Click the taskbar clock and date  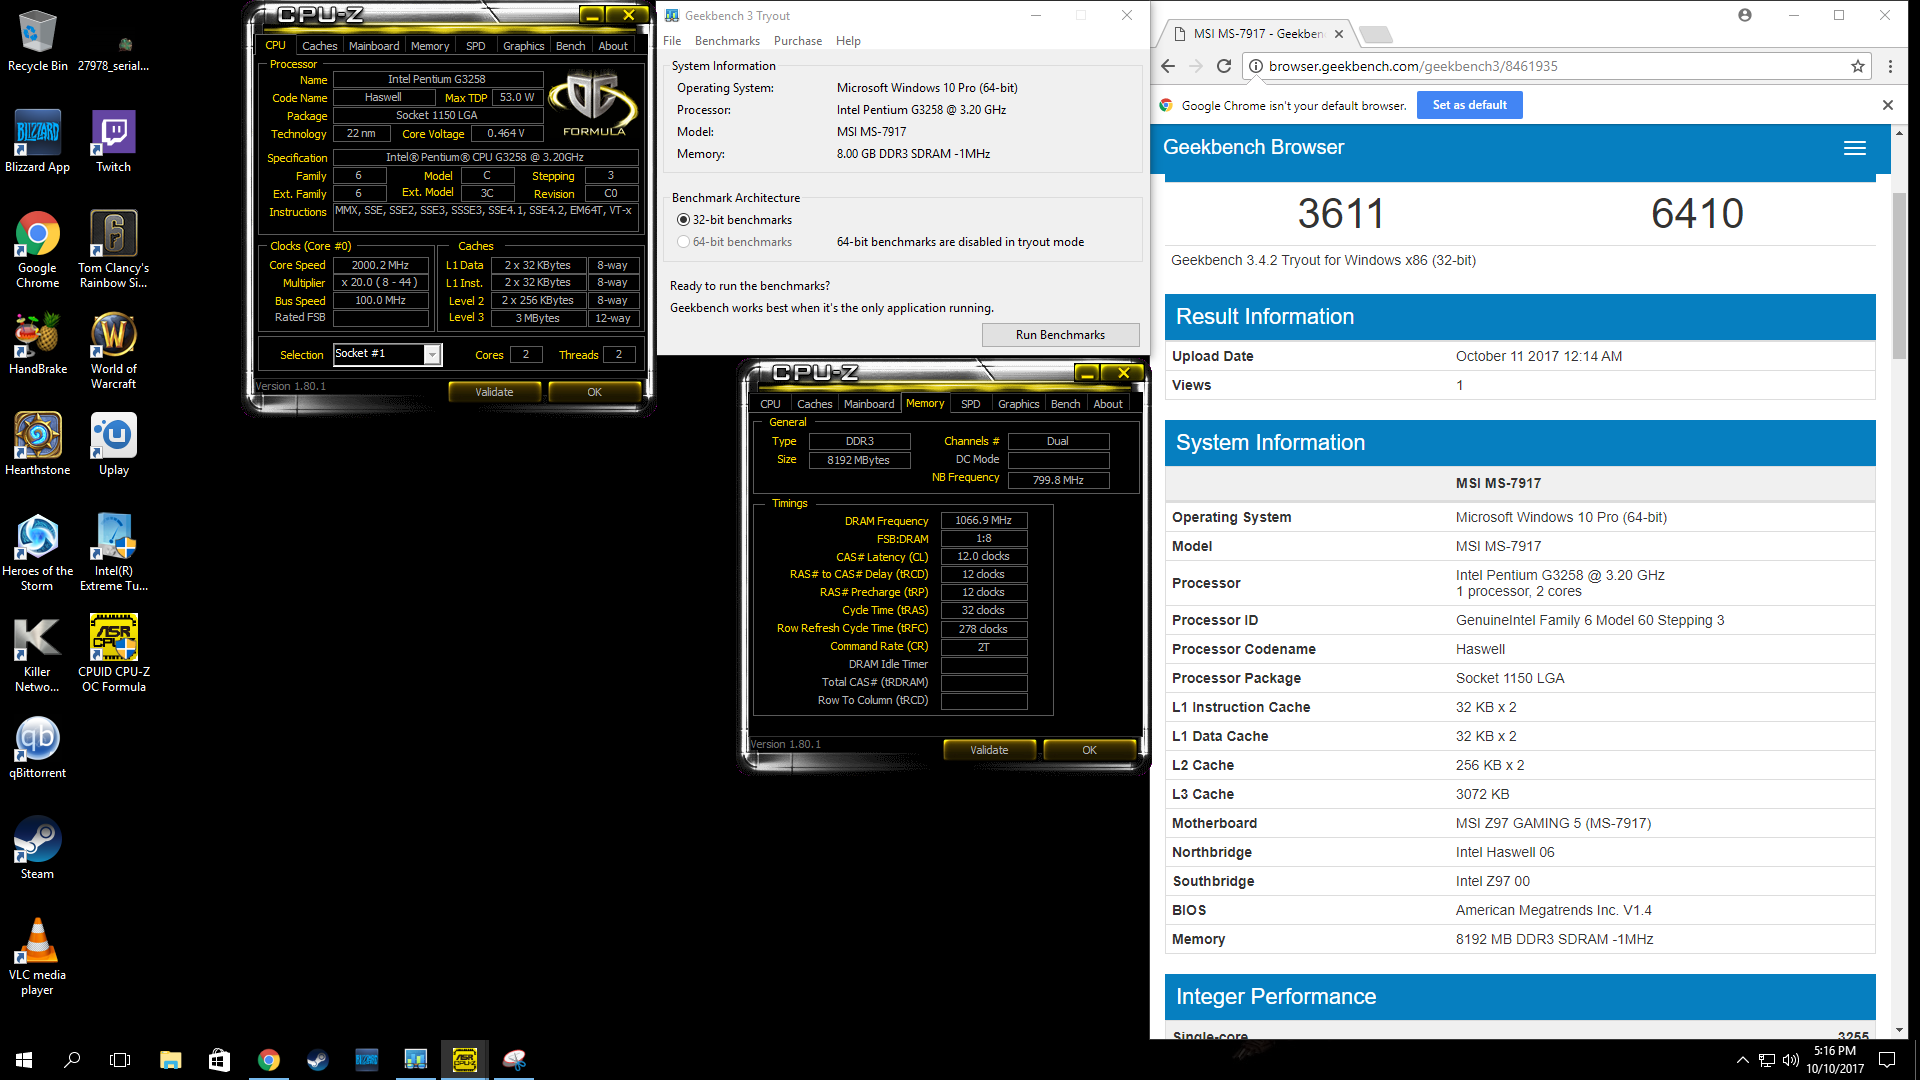pyautogui.click(x=1834, y=1060)
